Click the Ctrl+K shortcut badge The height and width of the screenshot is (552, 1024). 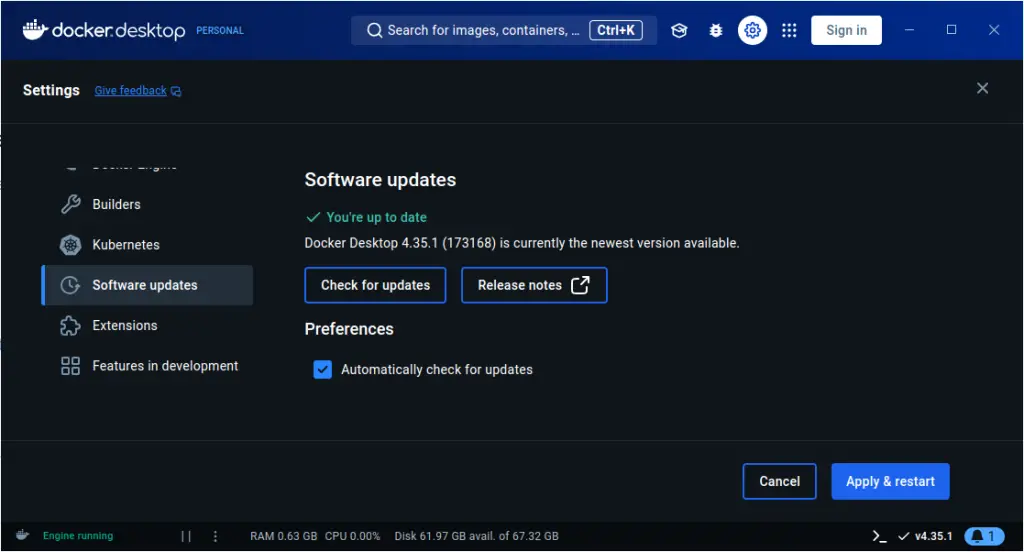[x=616, y=30]
